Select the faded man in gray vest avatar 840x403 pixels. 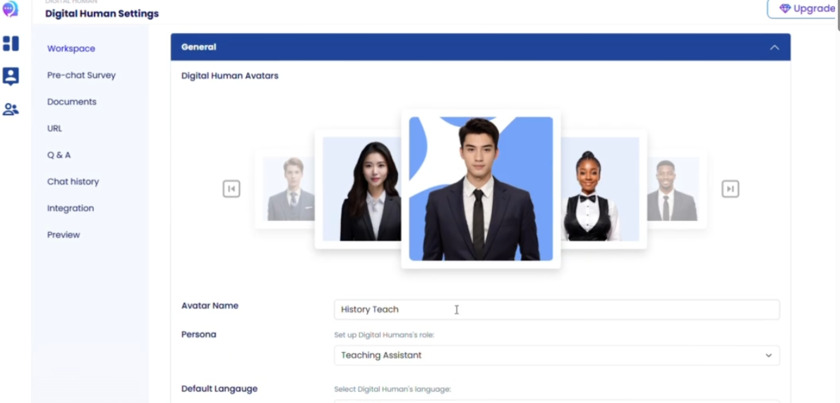tap(288, 189)
